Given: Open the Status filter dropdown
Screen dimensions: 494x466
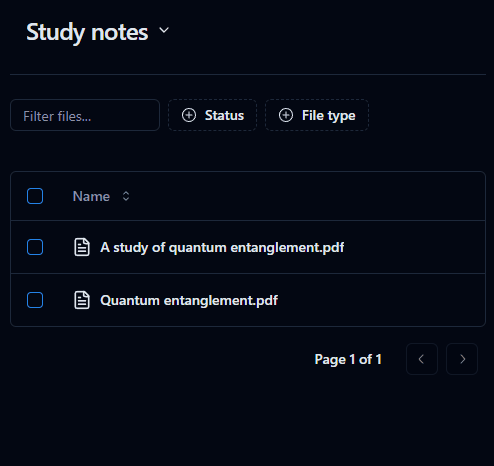Looking at the screenshot, I should (212, 115).
